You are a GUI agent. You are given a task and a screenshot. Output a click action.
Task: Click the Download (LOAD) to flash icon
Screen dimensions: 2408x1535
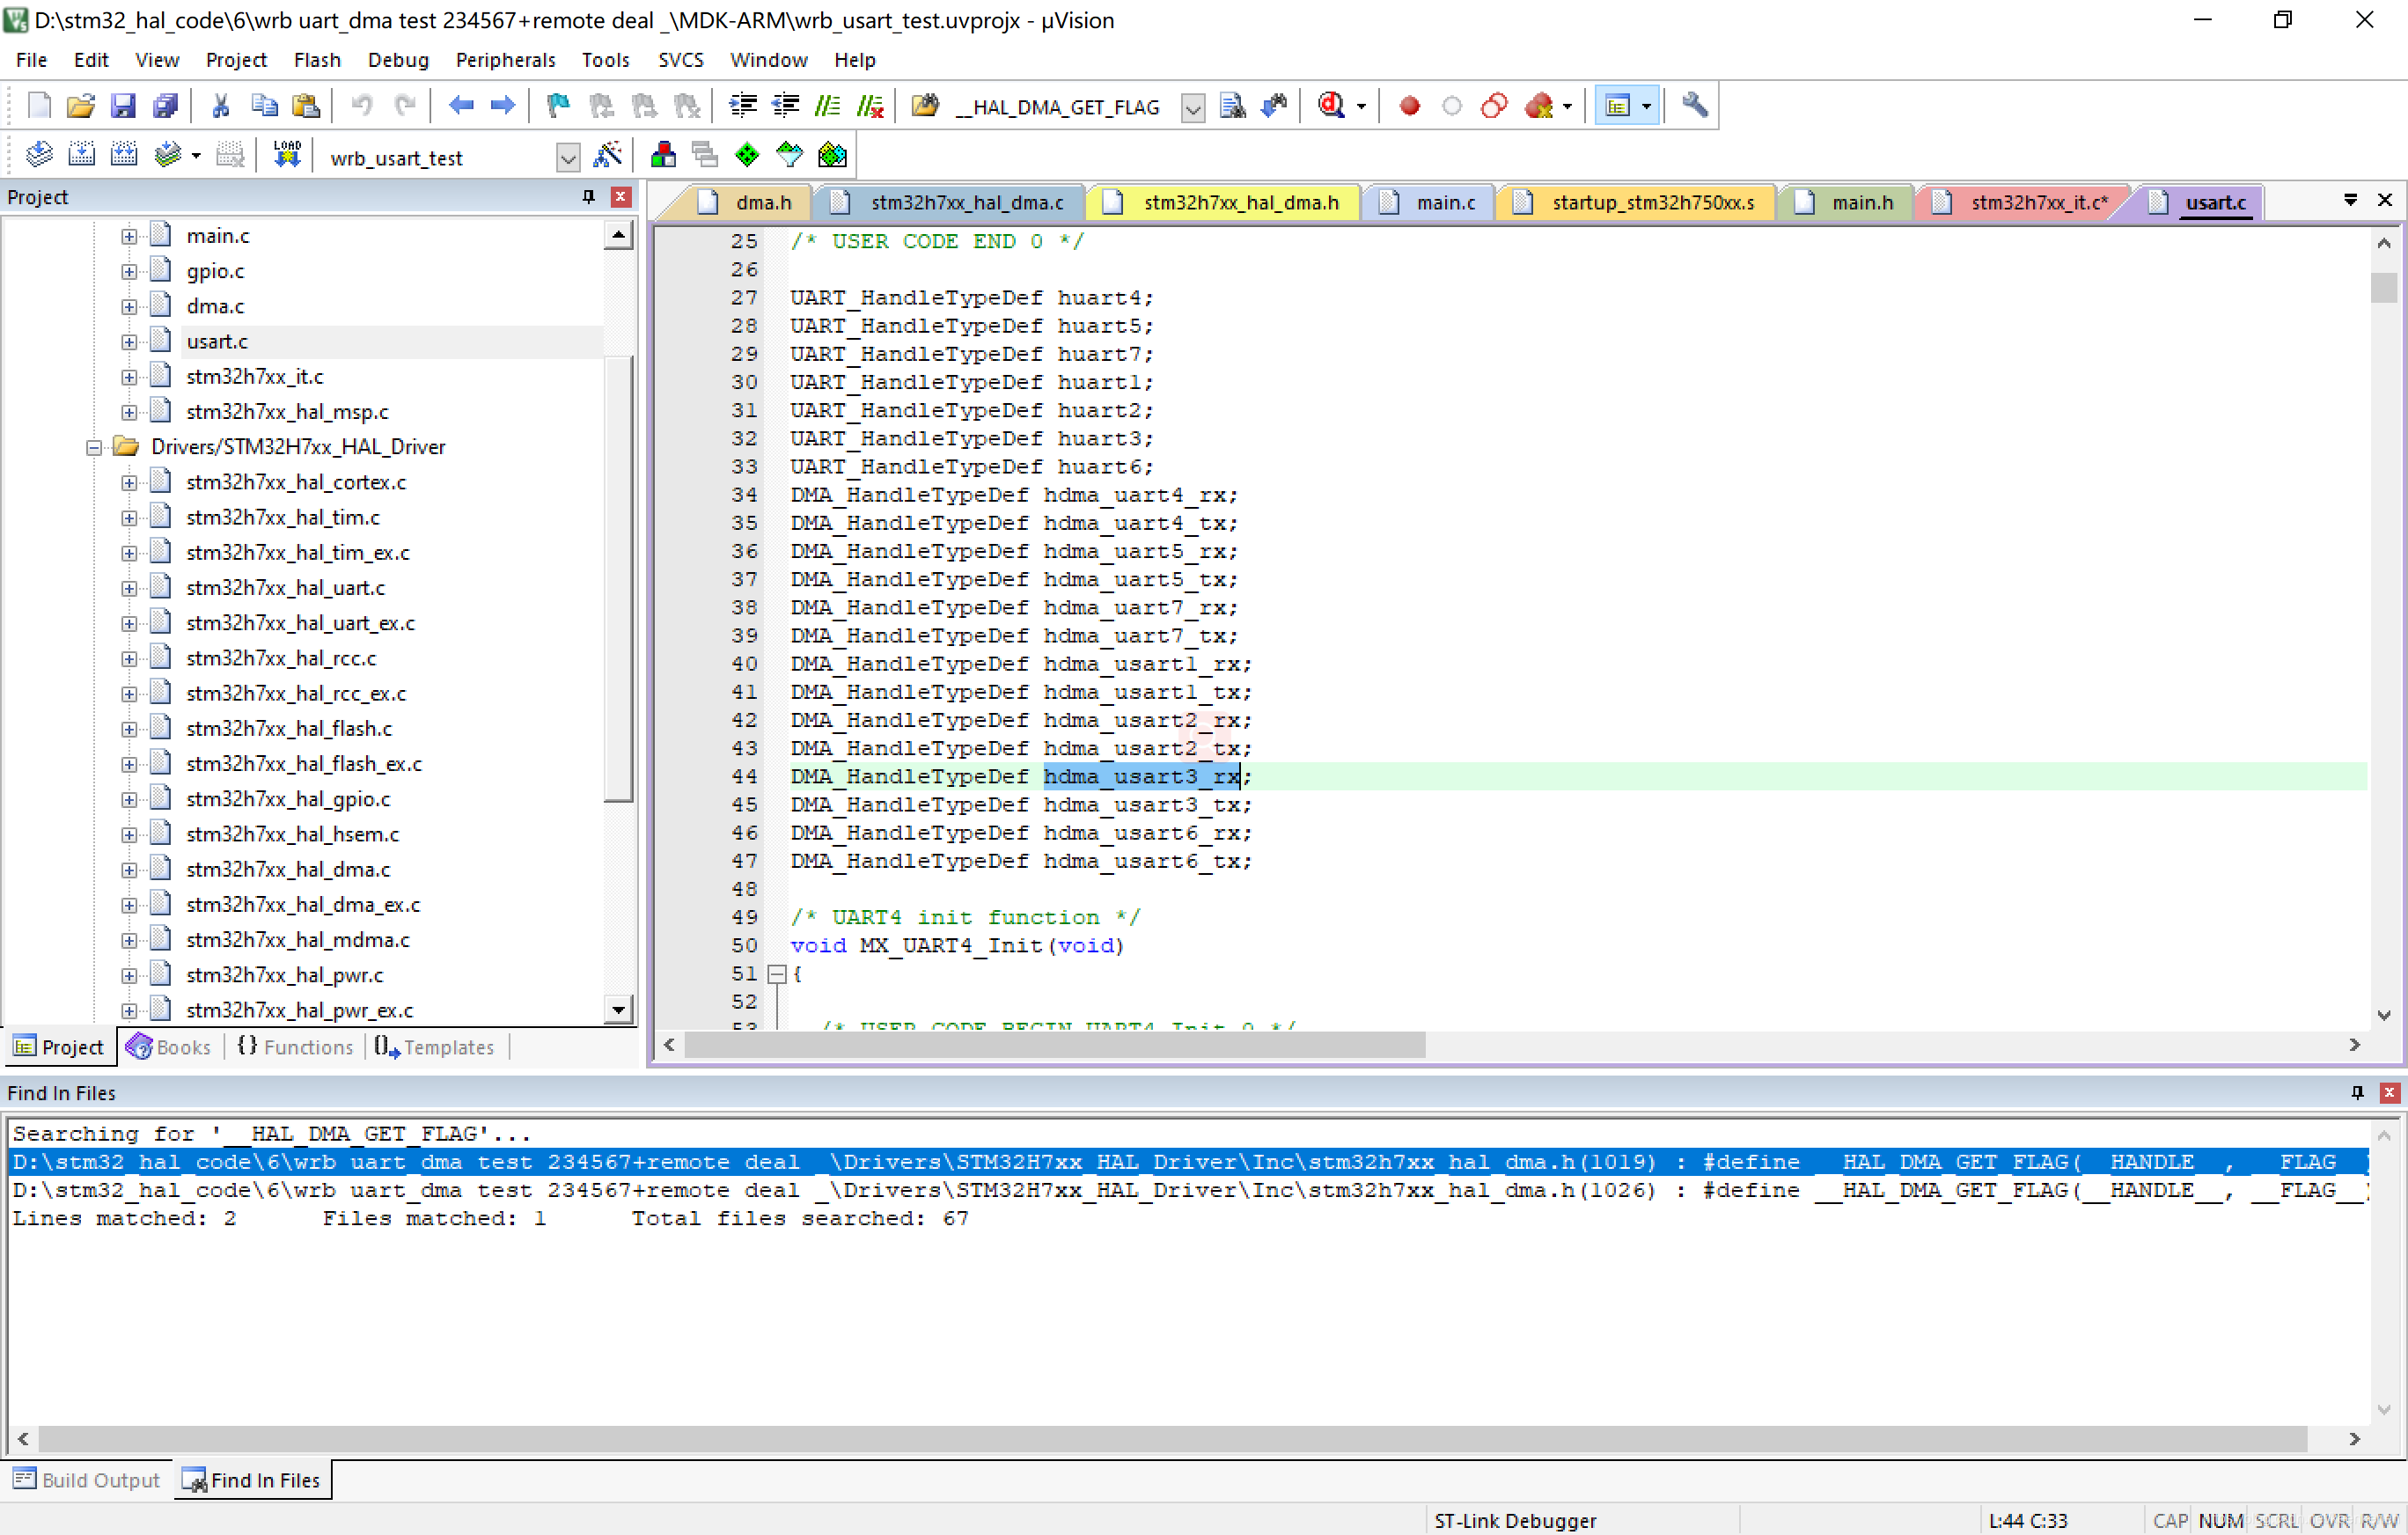pyautogui.click(x=287, y=155)
